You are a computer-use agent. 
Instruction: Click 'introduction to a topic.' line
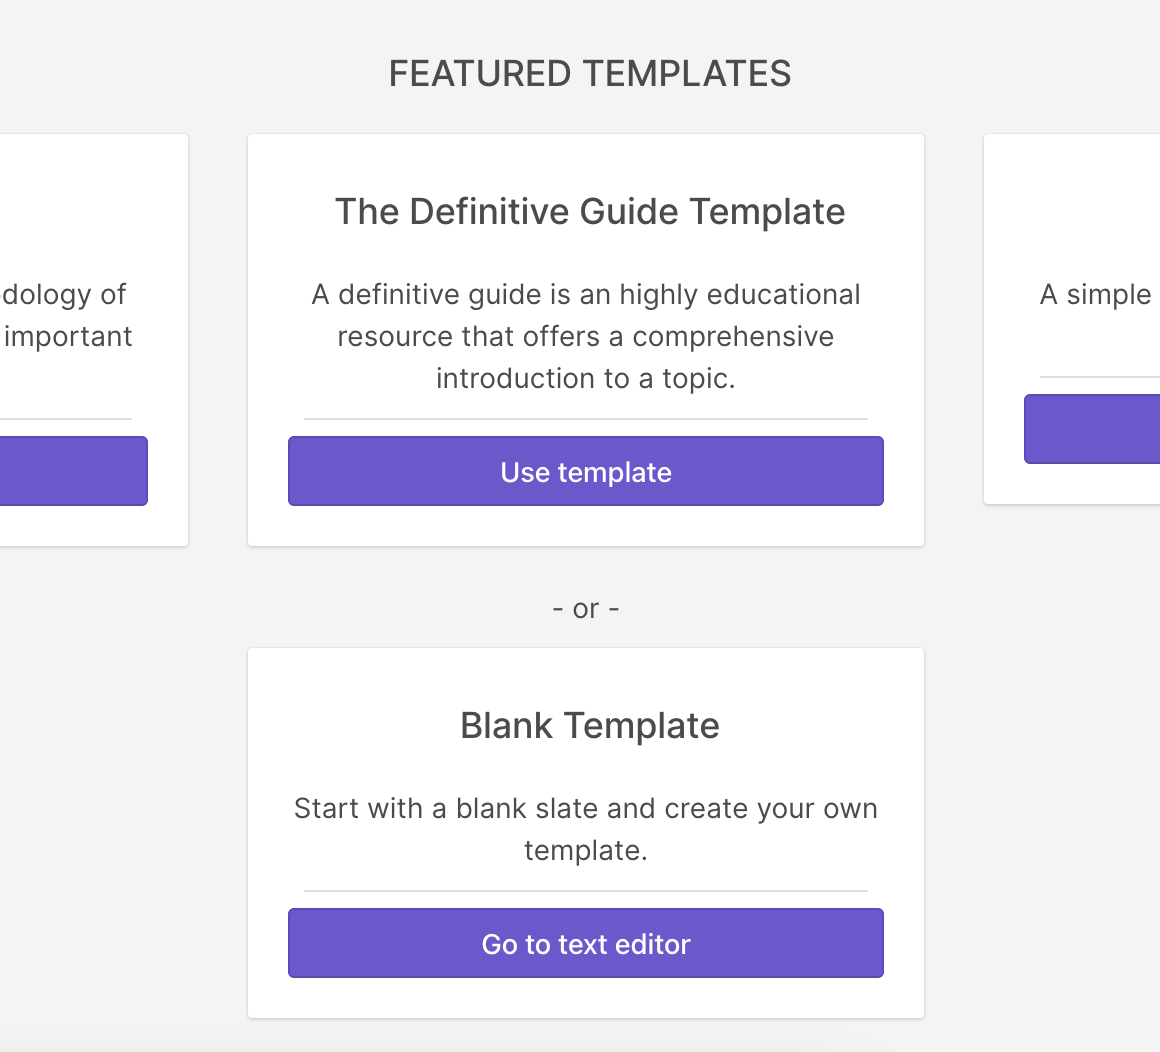586,379
